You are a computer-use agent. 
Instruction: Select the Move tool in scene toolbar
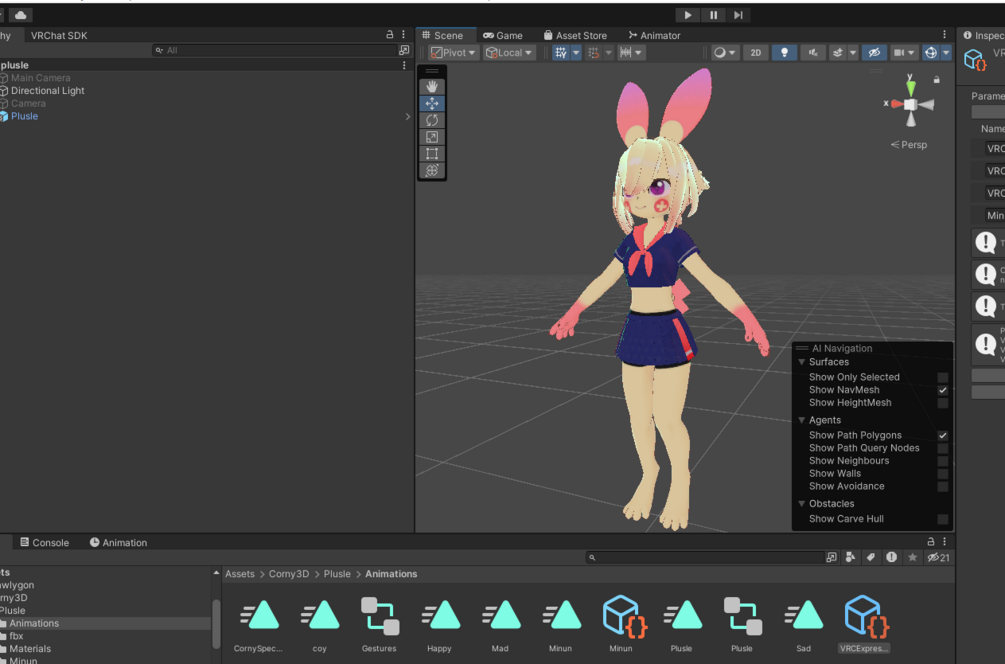click(432, 103)
